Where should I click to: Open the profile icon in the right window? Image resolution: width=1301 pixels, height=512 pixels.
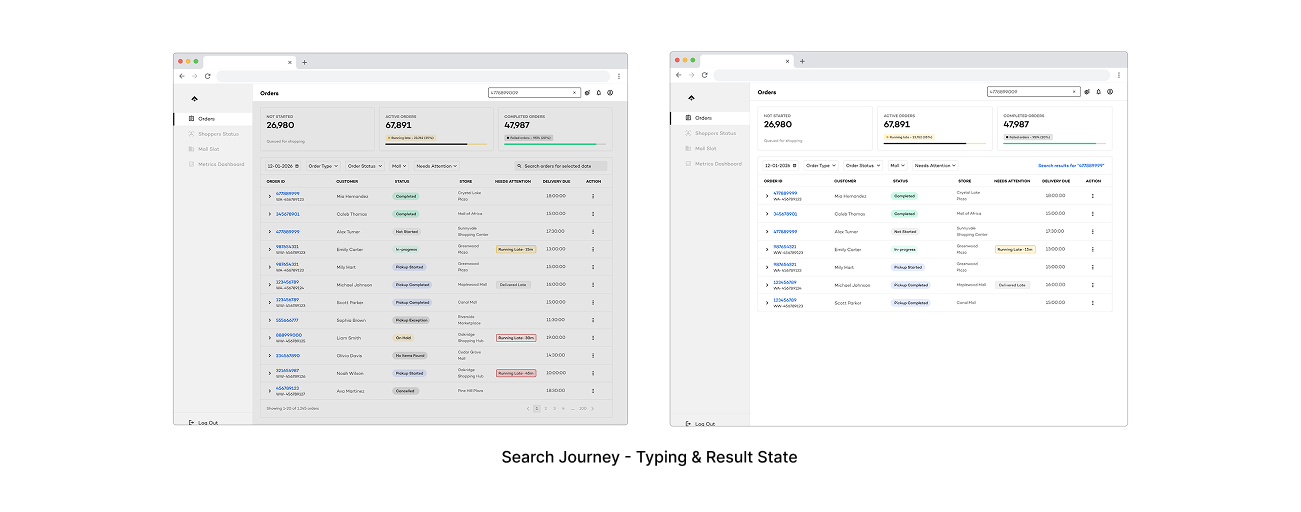[1110, 92]
